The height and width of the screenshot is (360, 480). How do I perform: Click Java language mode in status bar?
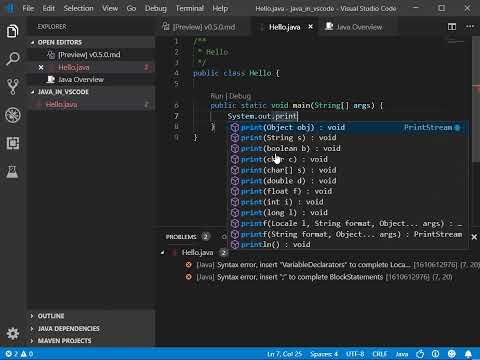[402, 354]
